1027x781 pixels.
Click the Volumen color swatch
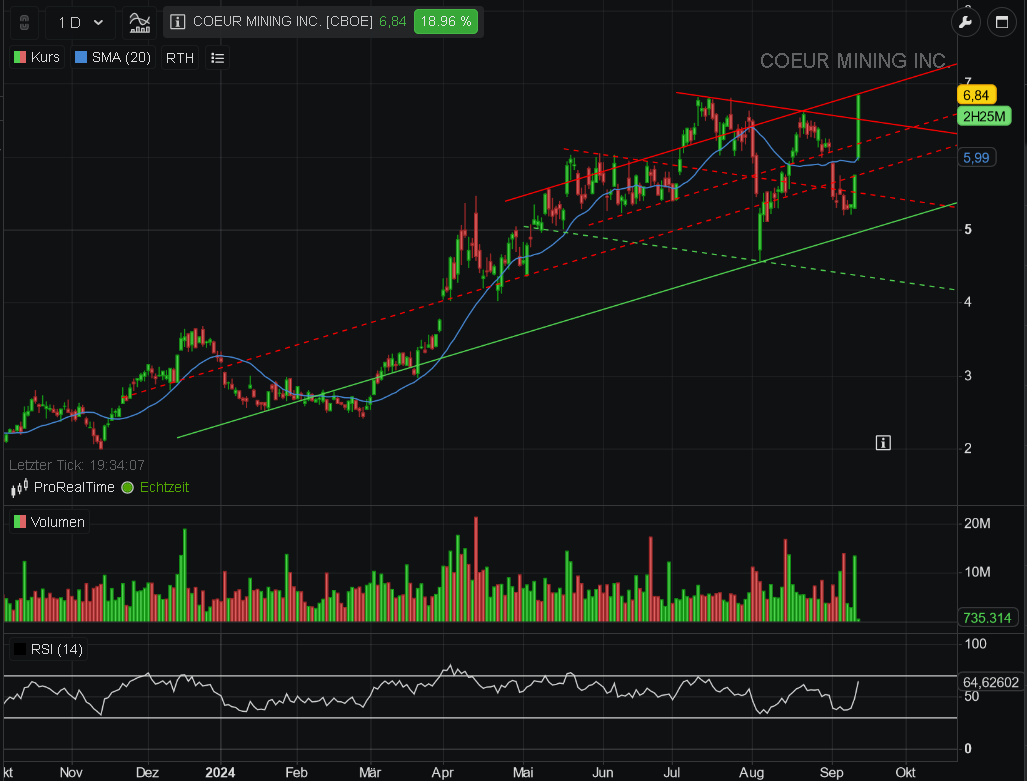click(20, 522)
